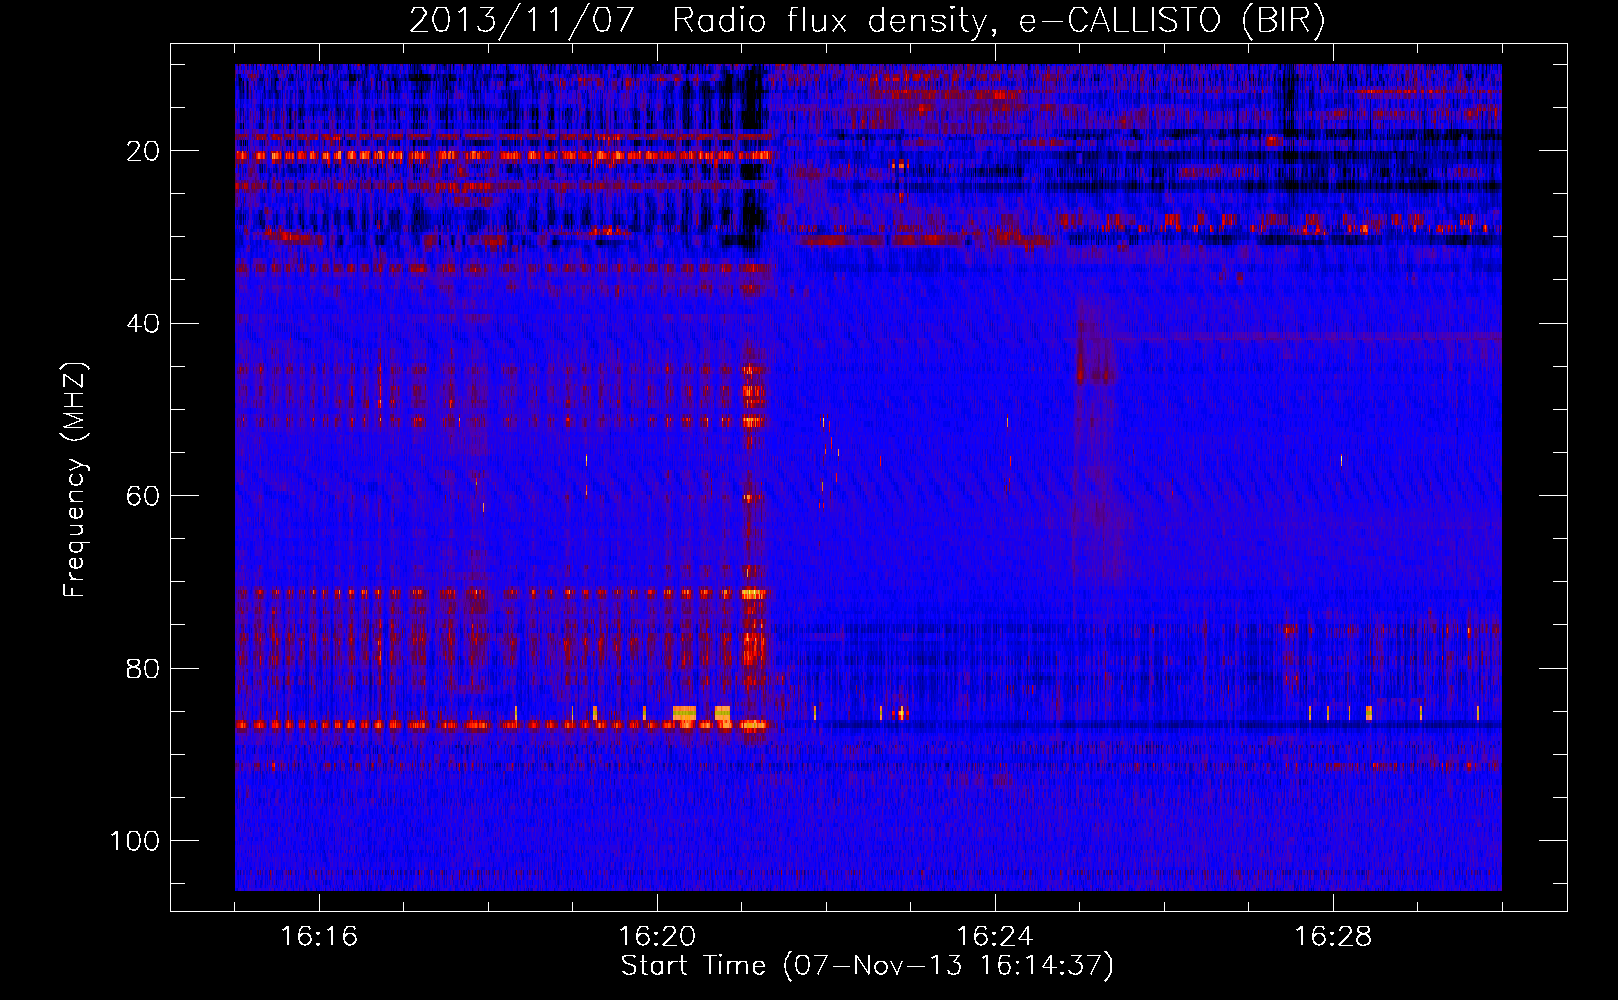Screen dimensions: 1618x1000
Task: Click the 'Frequency (MHZ)' axis label
Action: (x=75, y=480)
